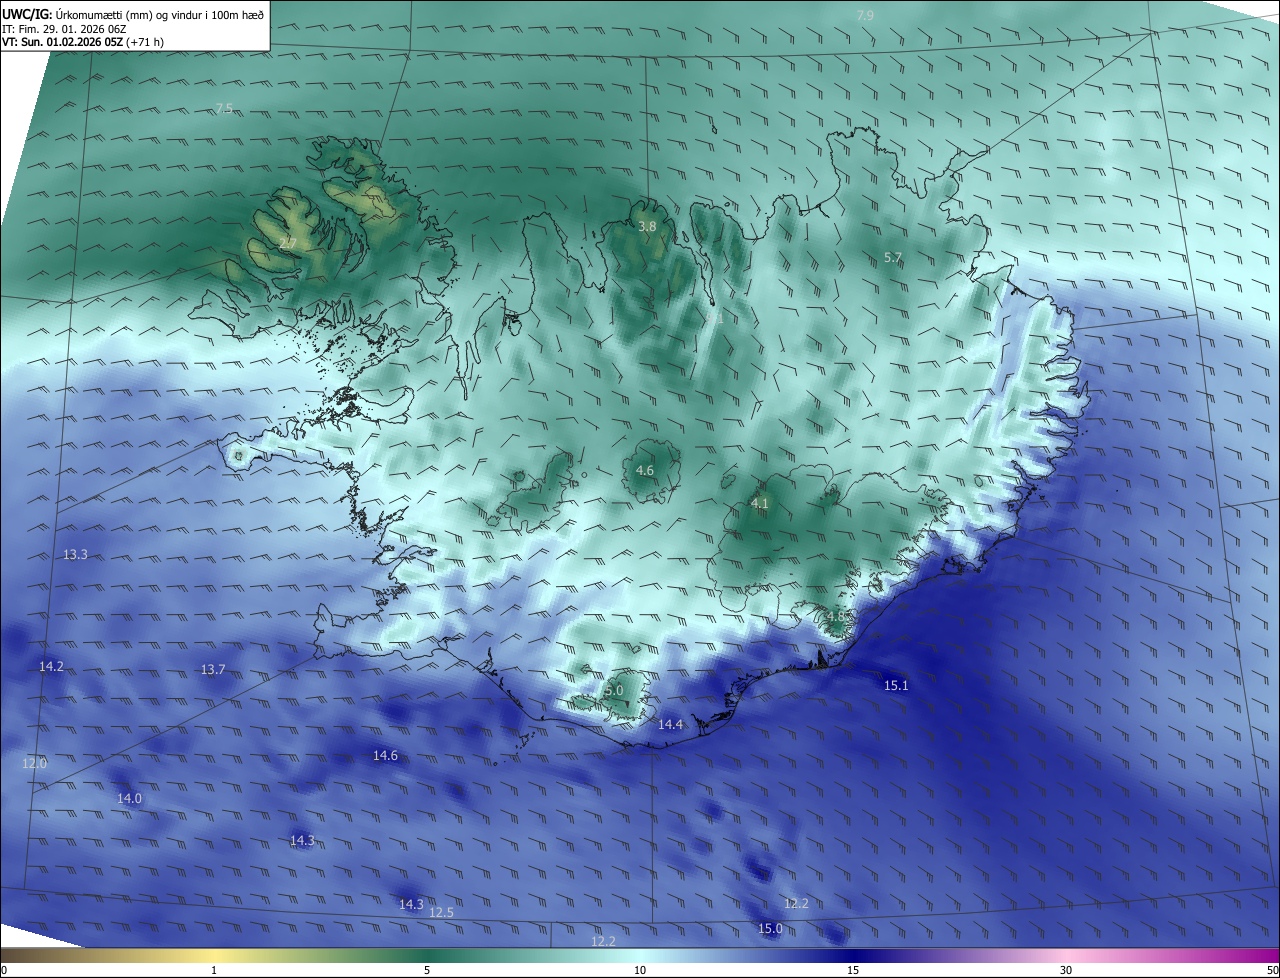Click the 2.7 value on the Westfjords

[x=287, y=244]
